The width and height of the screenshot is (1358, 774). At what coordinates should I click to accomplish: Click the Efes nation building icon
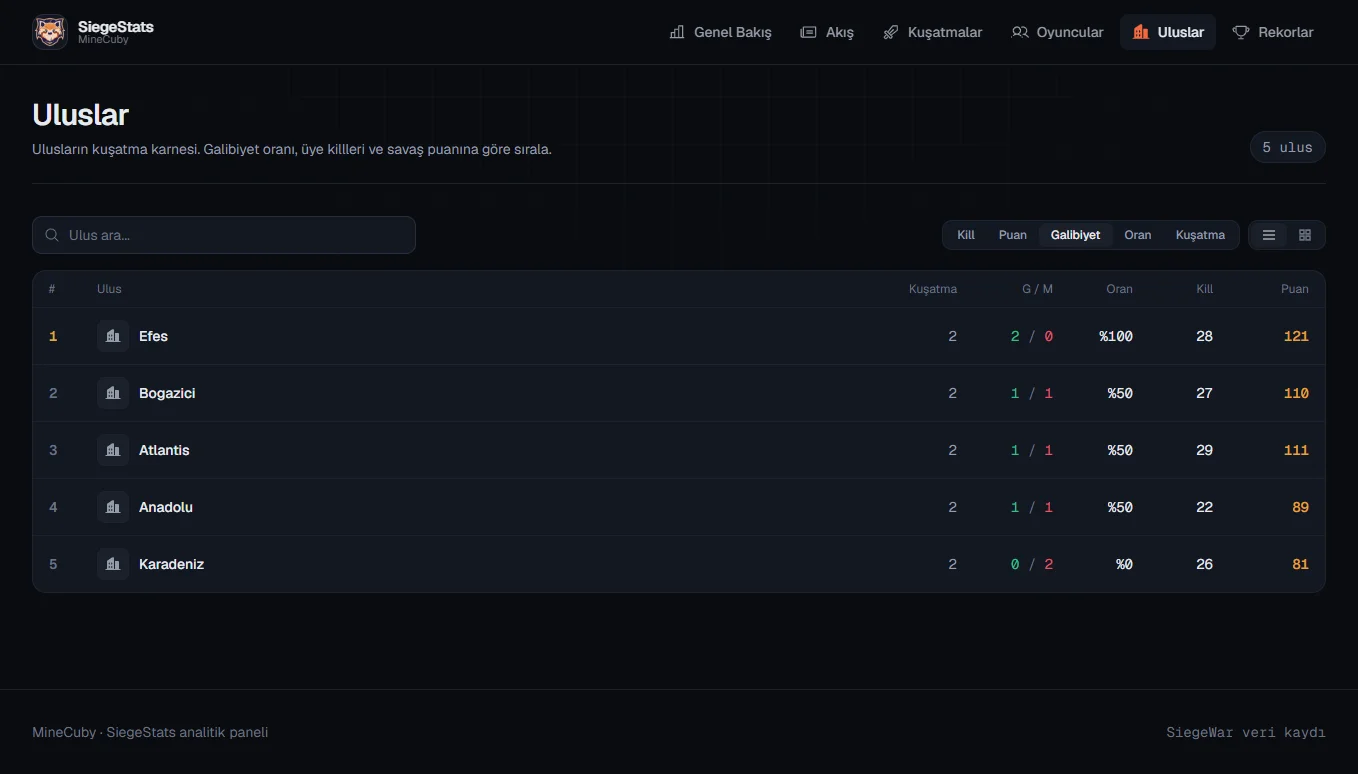(x=113, y=336)
